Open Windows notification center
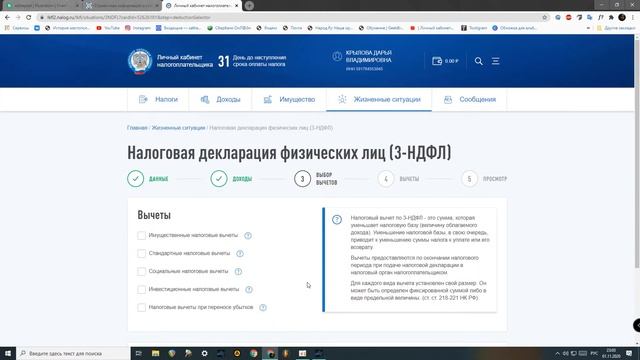Viewport: 640px width, 360px height. click(629, 353)
